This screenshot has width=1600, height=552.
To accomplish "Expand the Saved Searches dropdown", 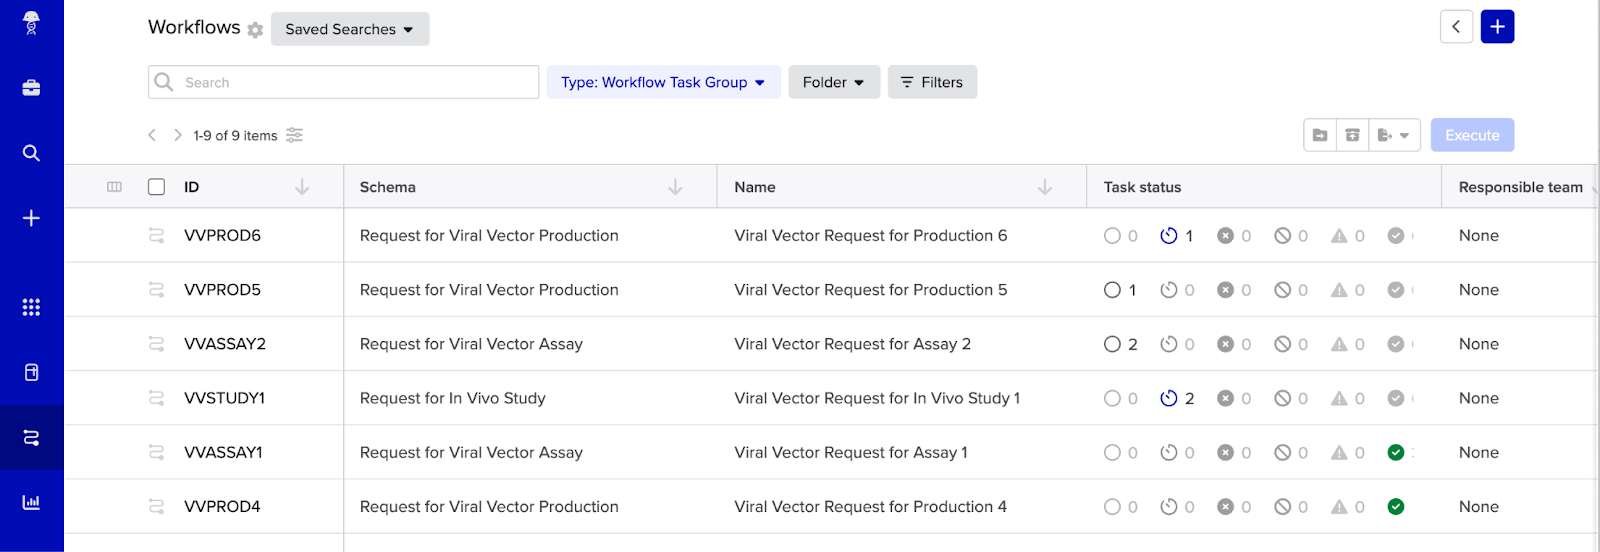I will [x=349, y=29].
